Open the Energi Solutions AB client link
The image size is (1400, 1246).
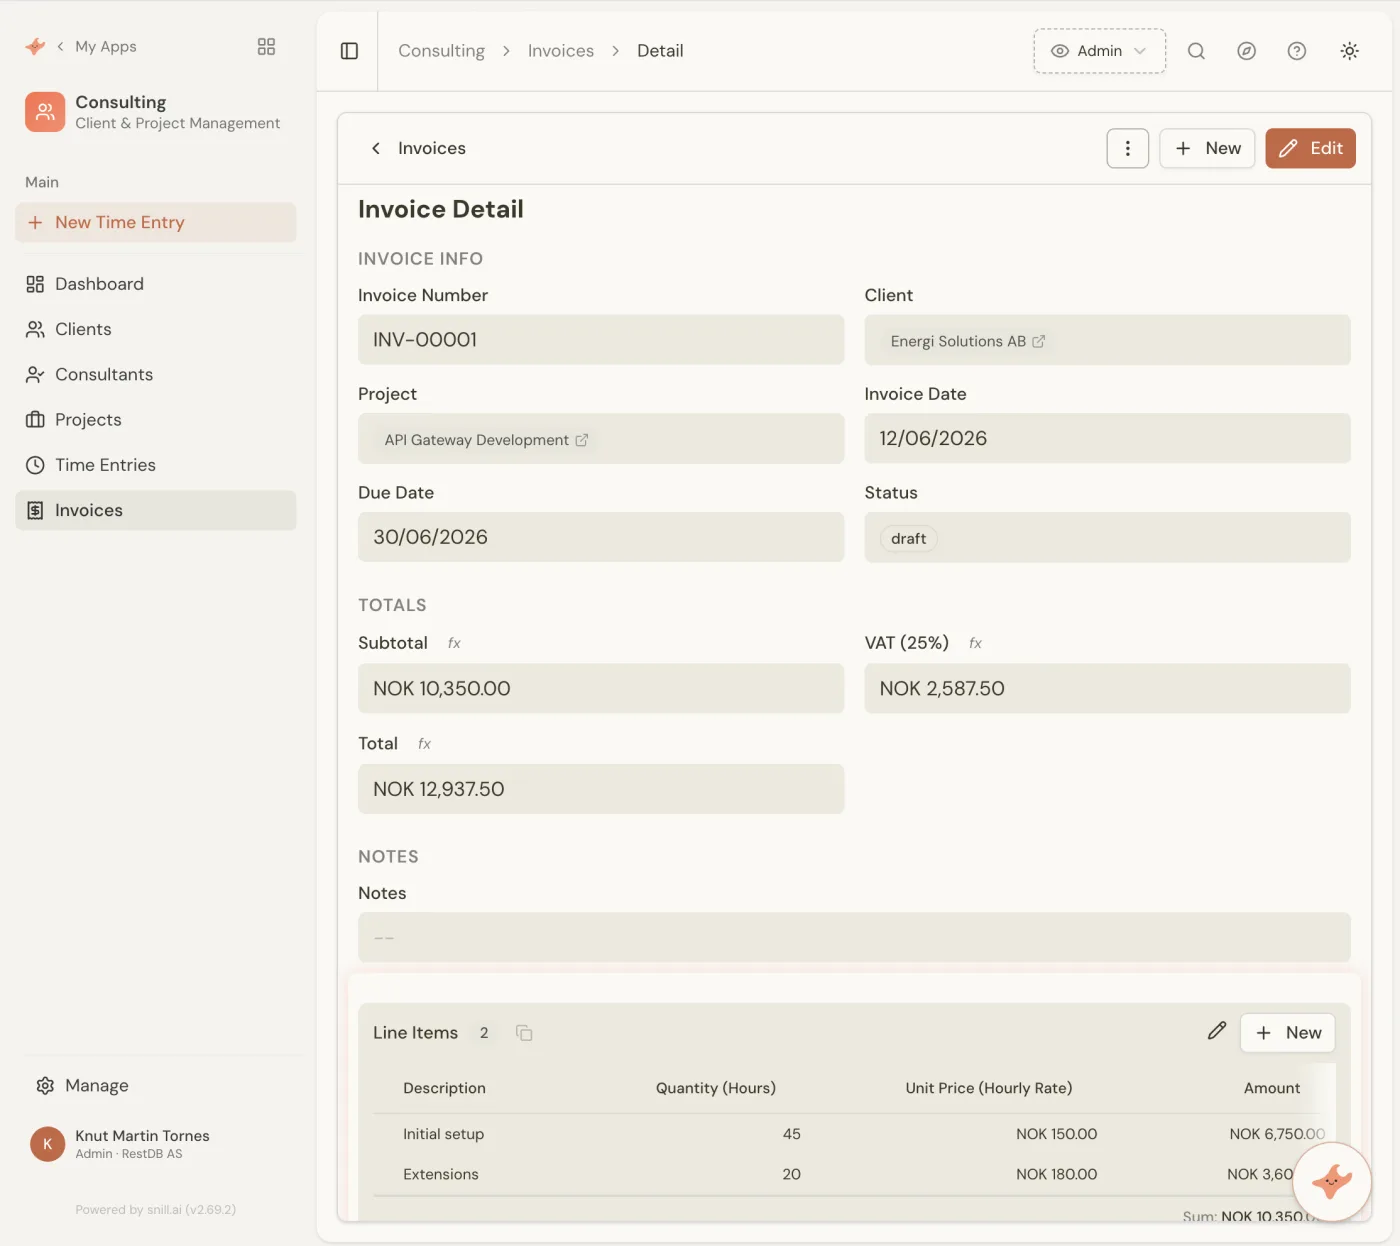click(967, 341)
